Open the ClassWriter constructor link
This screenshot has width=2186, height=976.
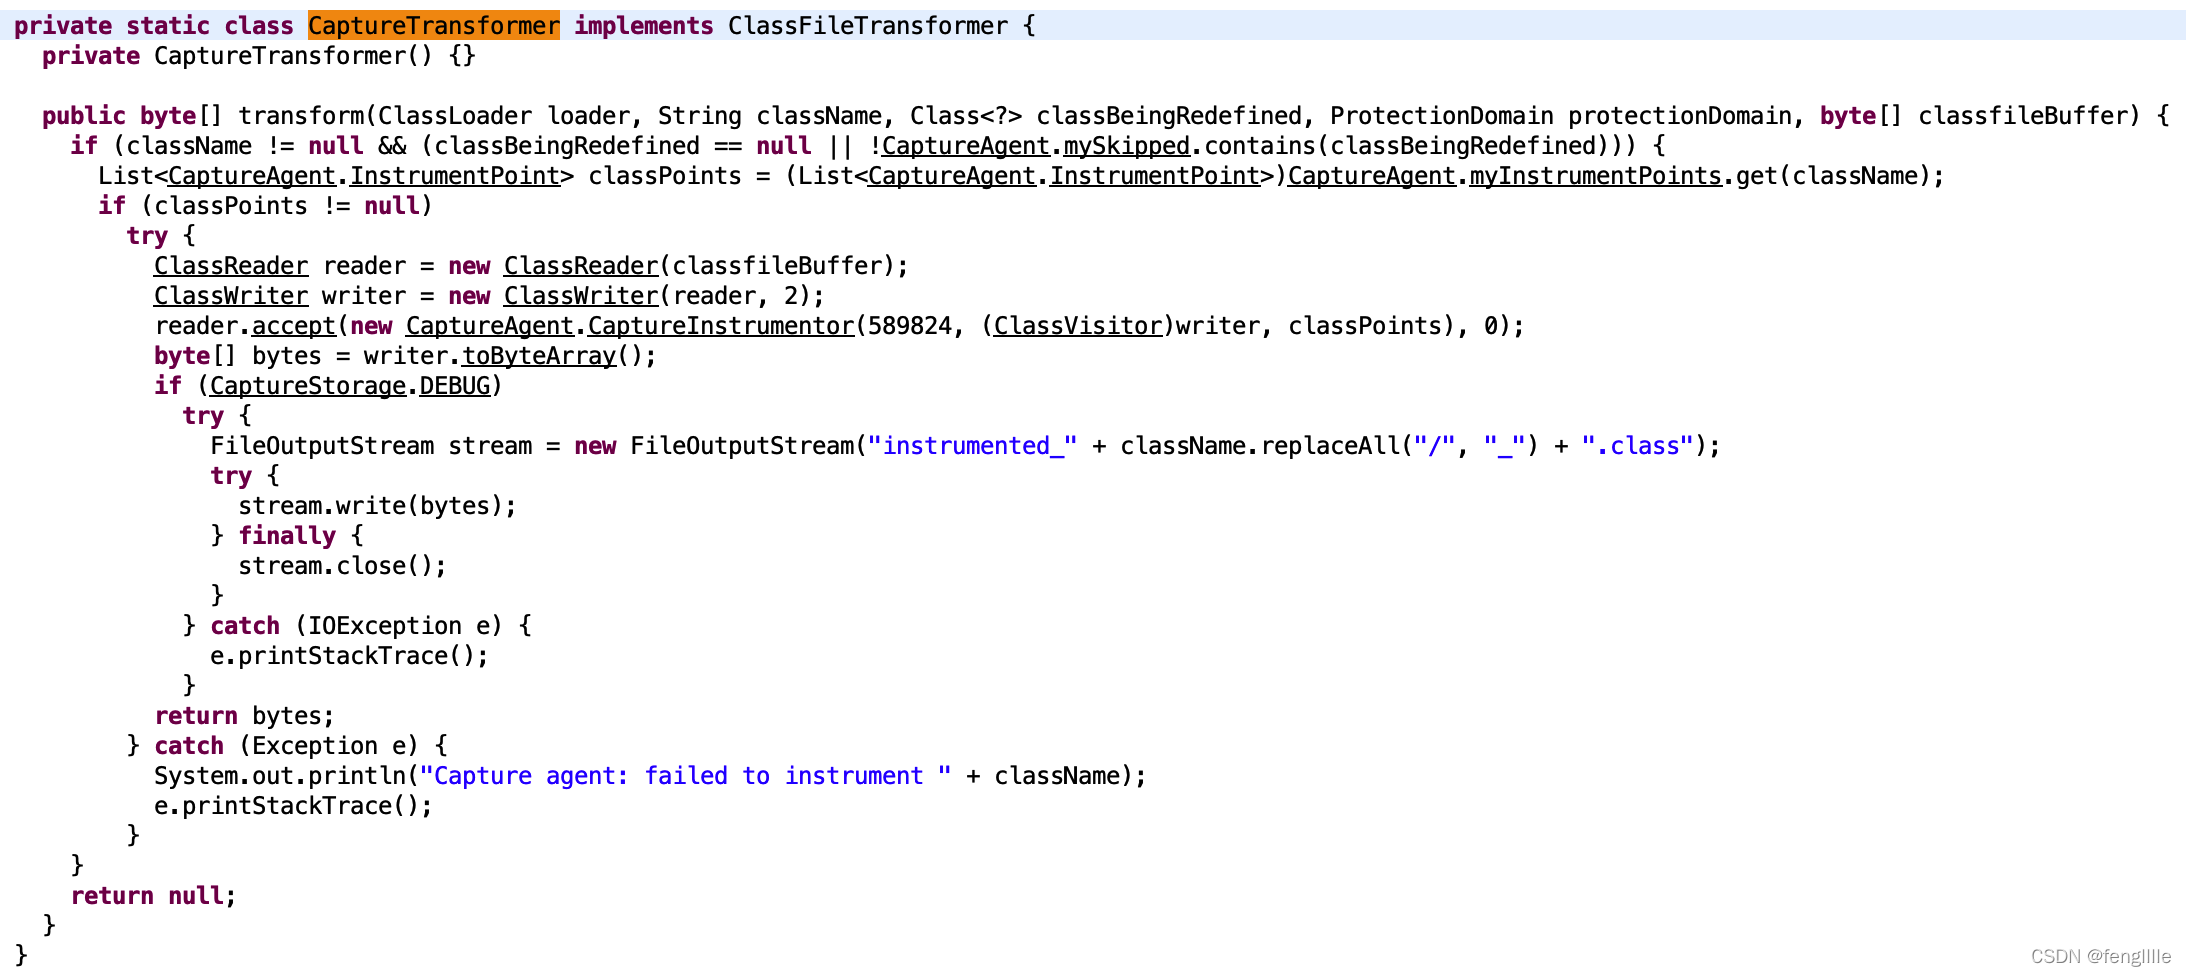(x=581, y=296)
